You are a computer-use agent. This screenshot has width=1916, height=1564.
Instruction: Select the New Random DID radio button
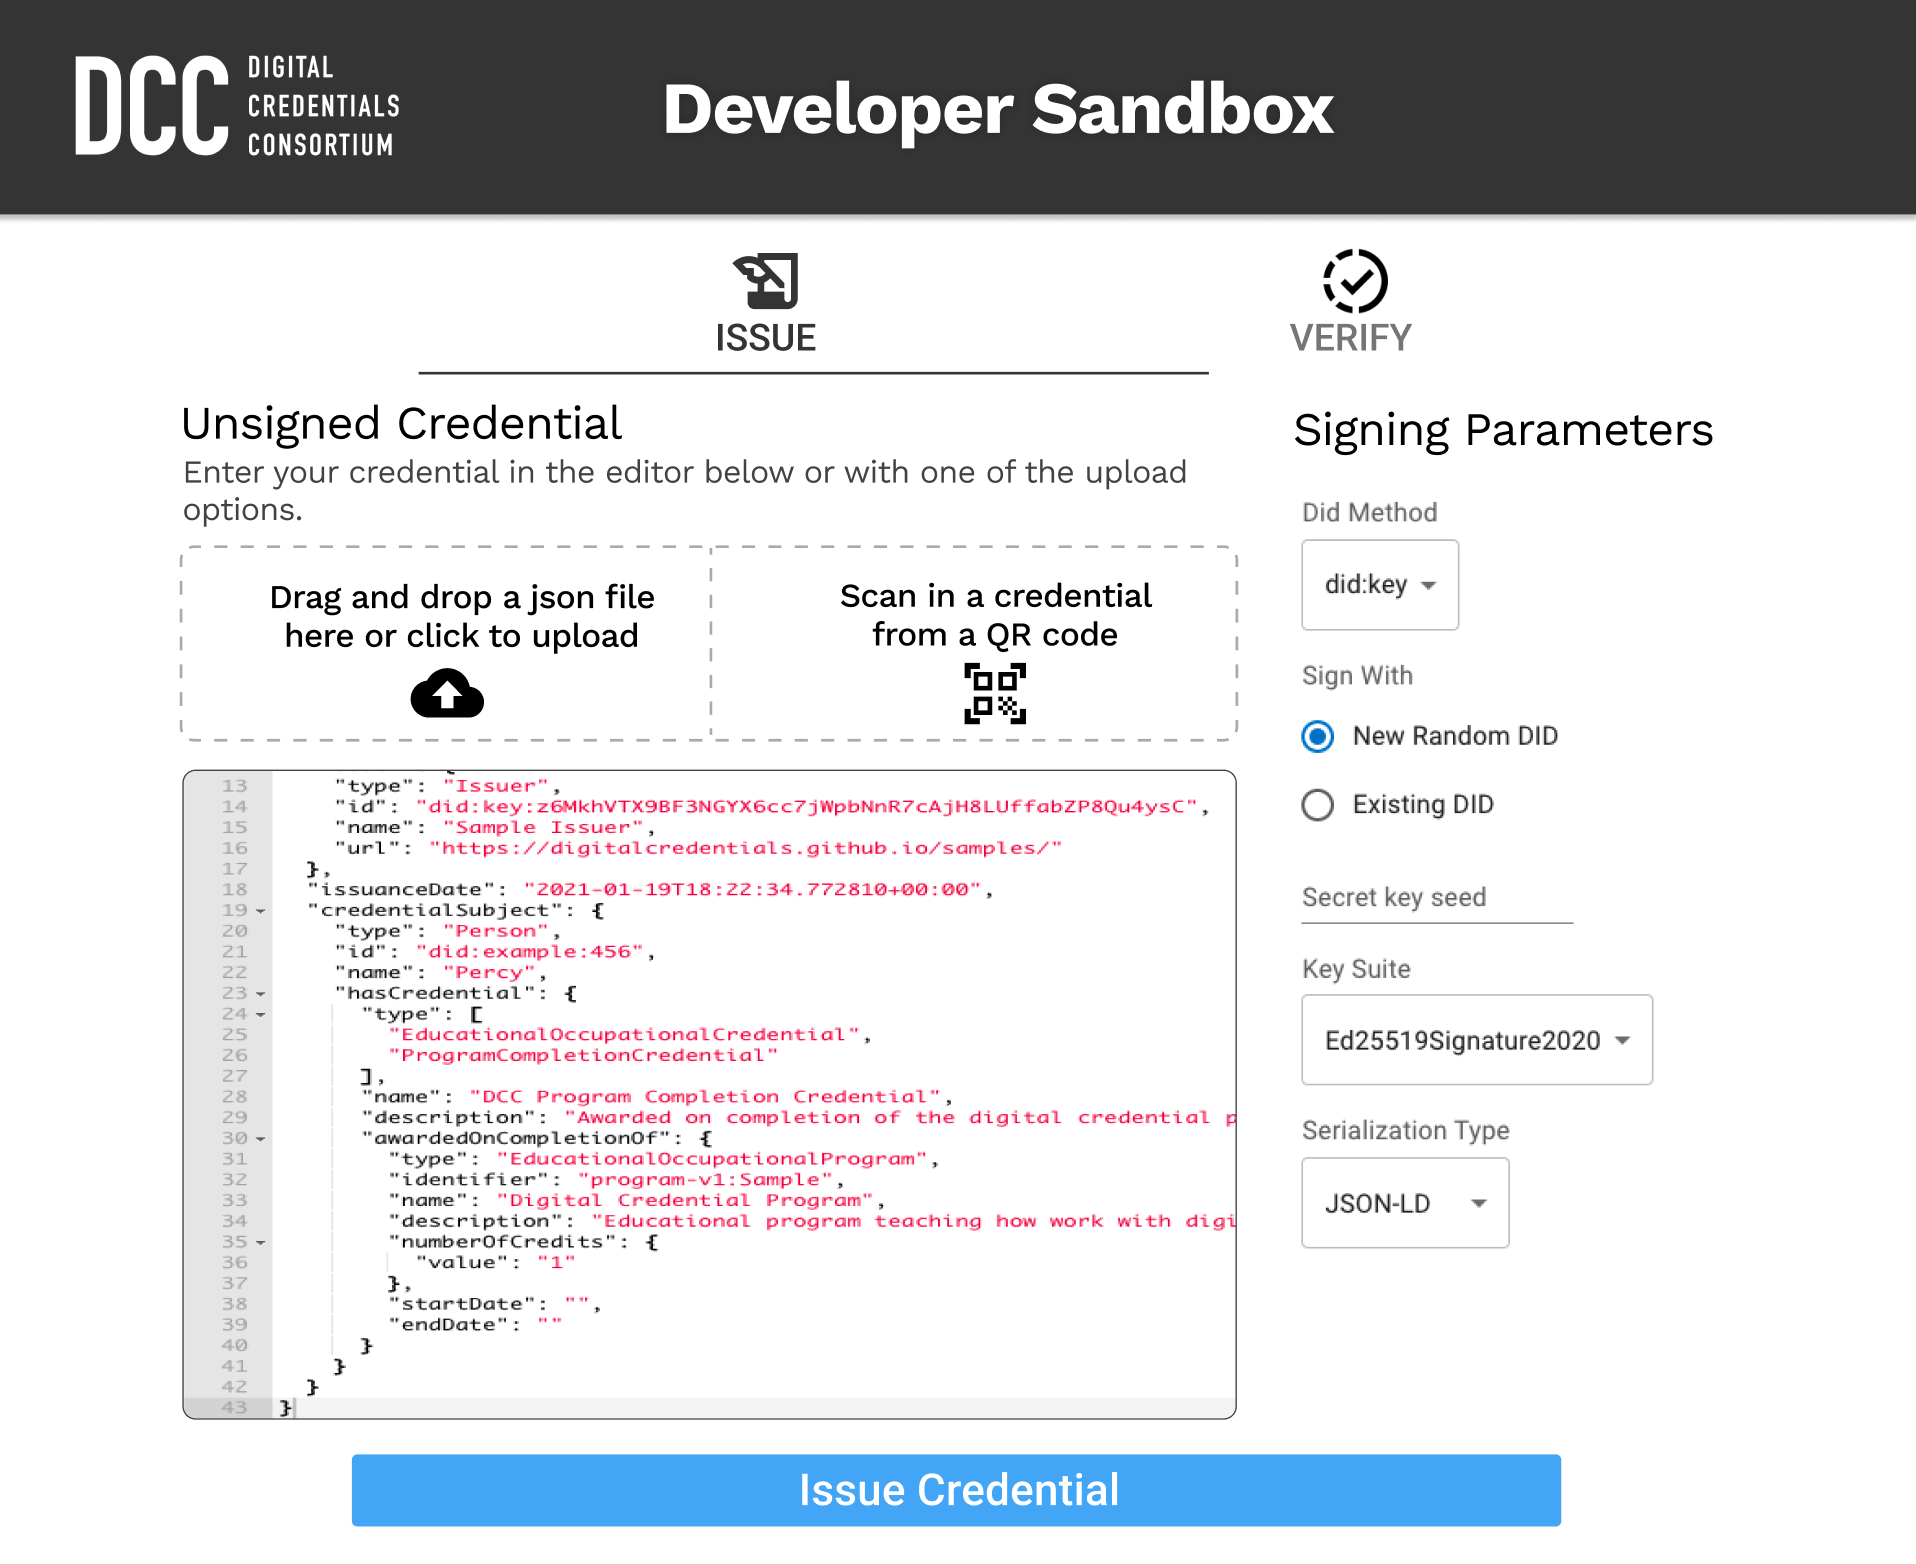(x=1318, y=736)
